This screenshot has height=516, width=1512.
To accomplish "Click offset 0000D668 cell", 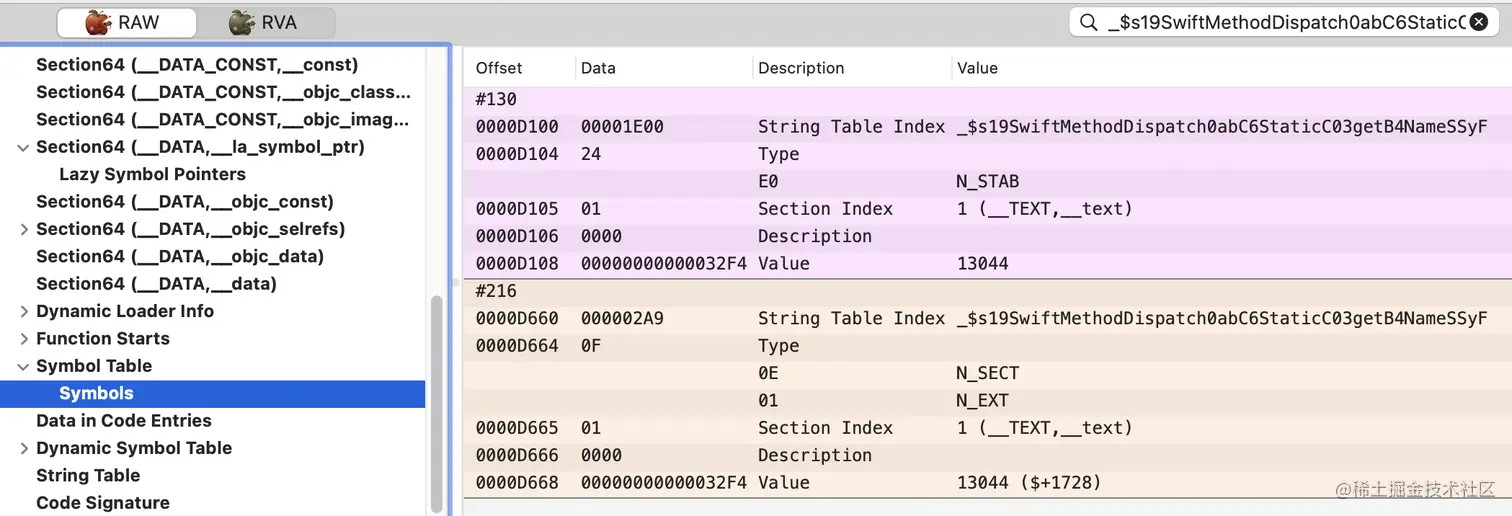I will click(x=517, y=482).
